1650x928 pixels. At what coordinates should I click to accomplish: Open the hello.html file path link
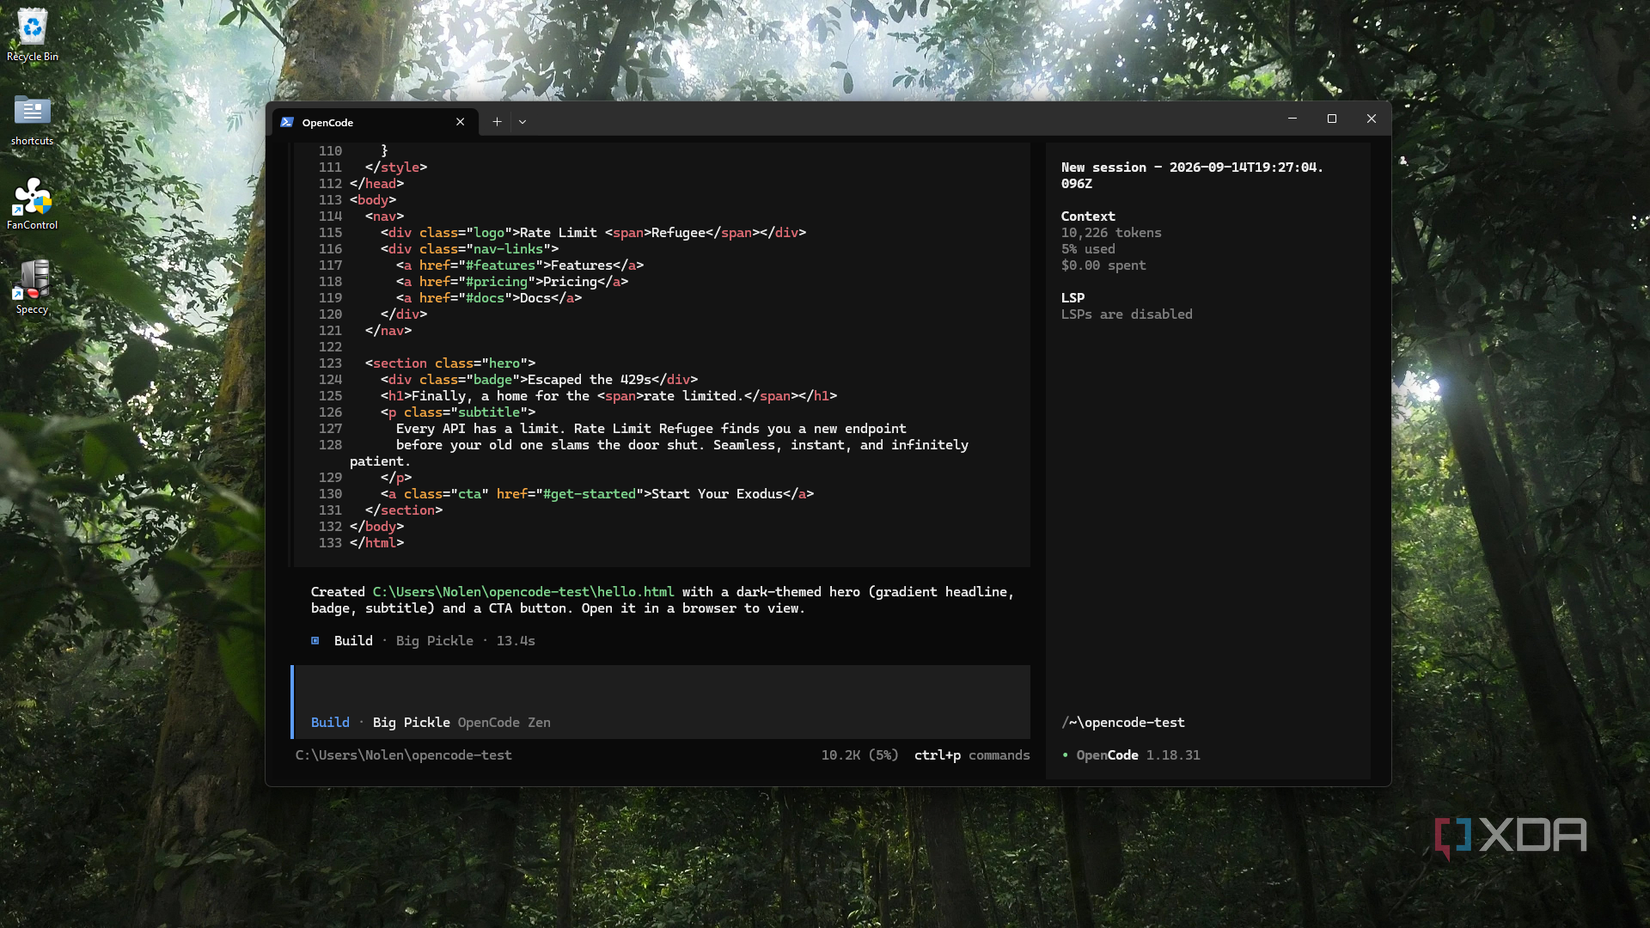pyautogui.click(x=523, y=592)
